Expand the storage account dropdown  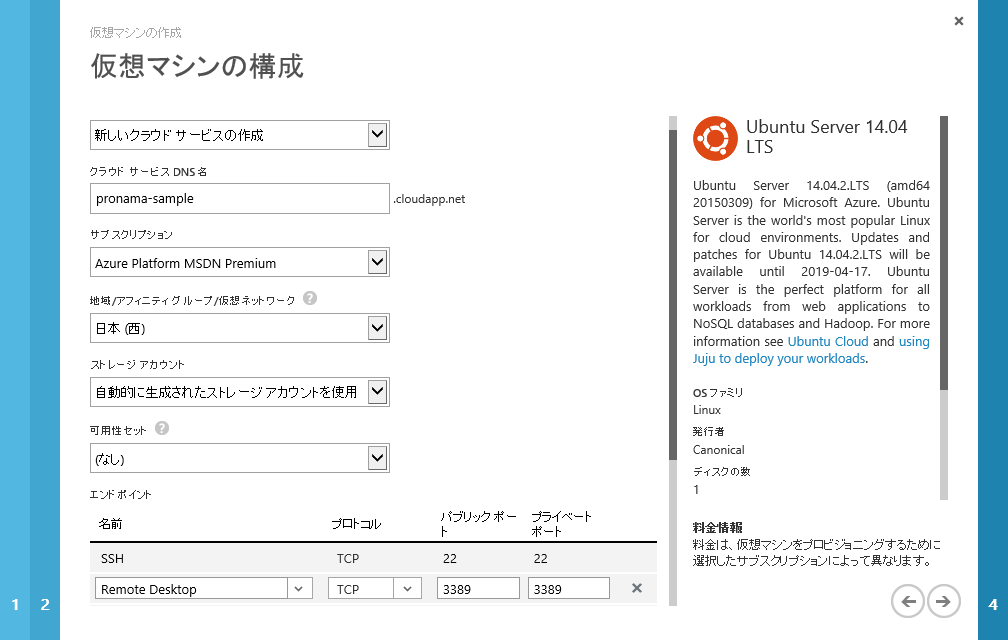coord(377,392)
